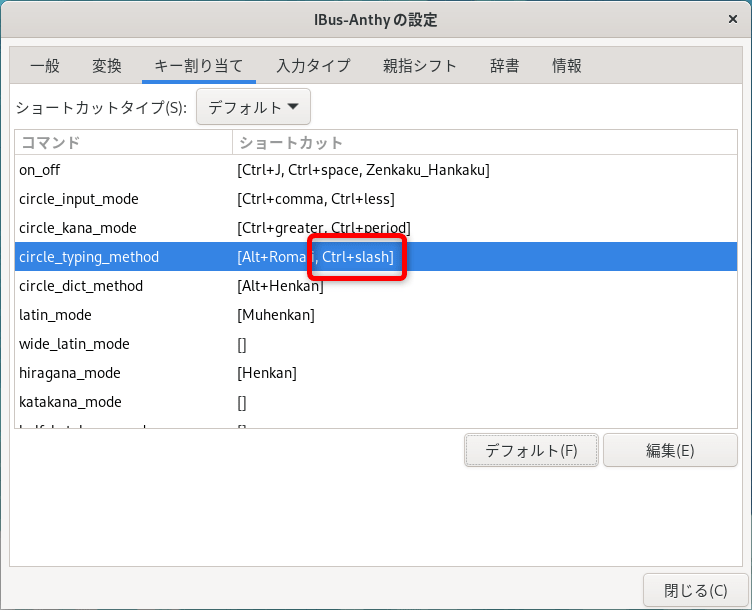
Task: Click the コマンド column header
Action: [x=124, y=142]
